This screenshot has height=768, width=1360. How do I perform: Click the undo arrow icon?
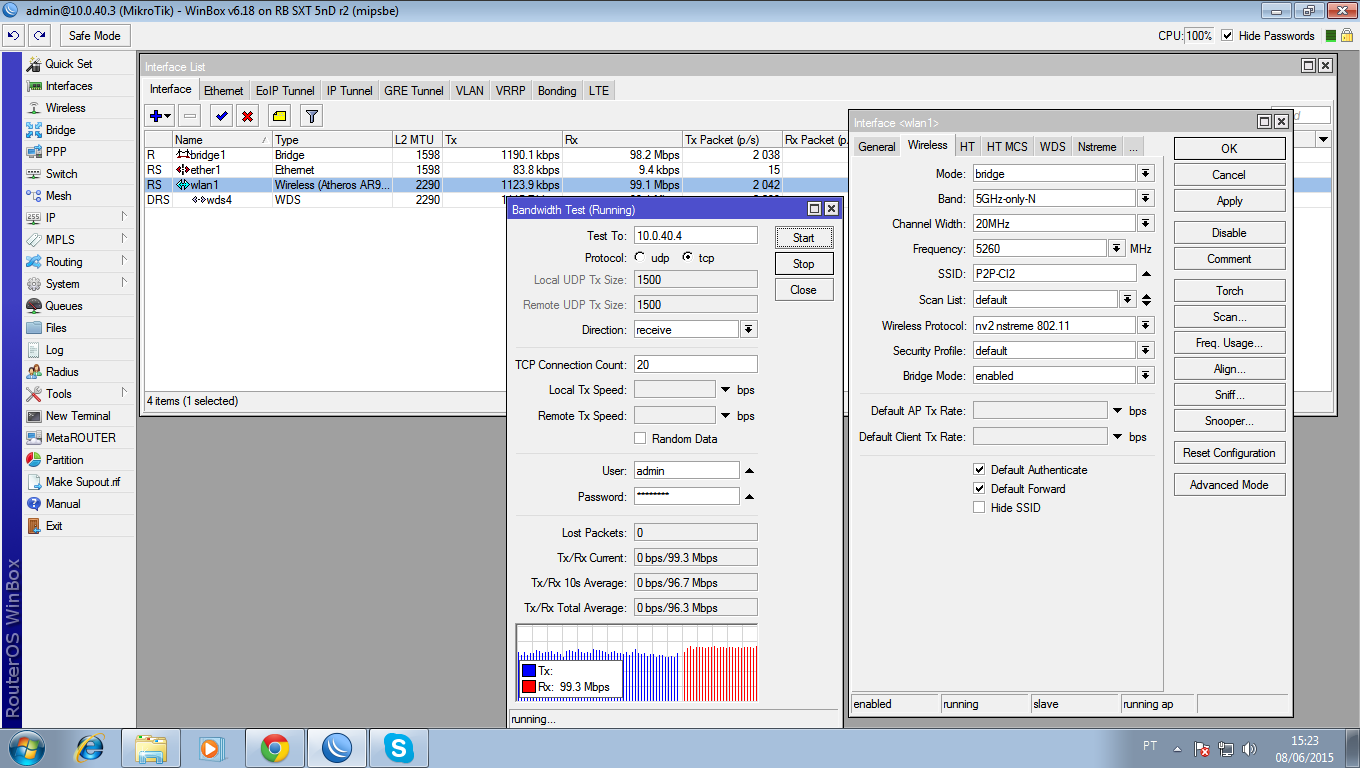(x=13, y=35)
